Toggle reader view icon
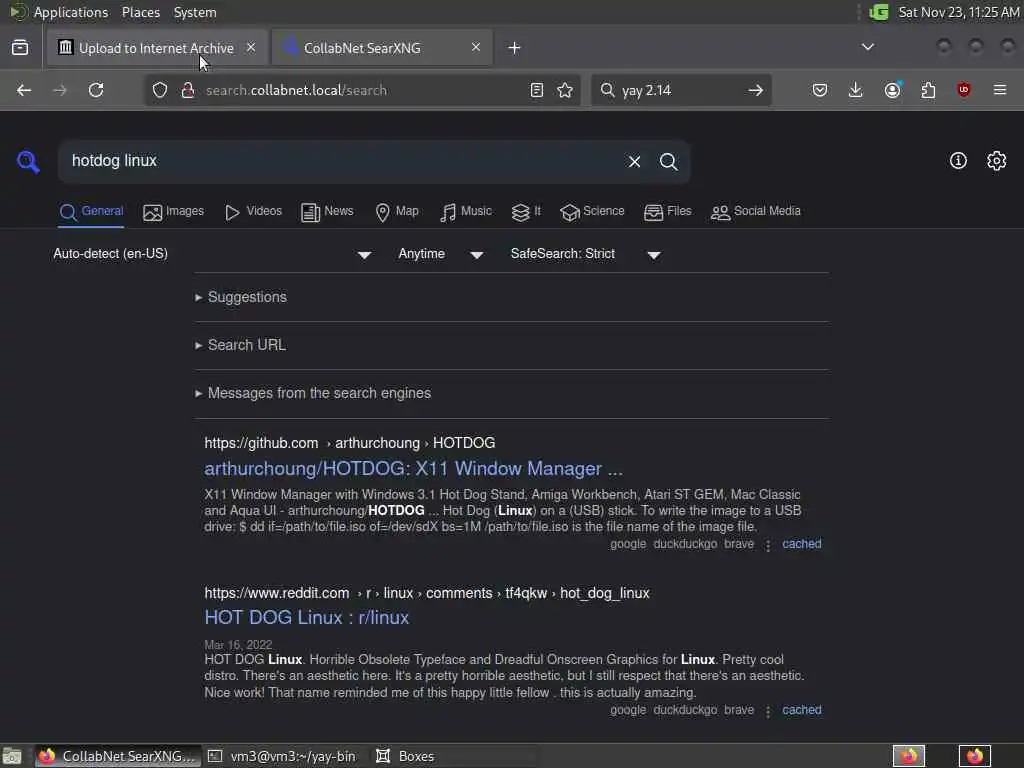The image size is (1024, 768). [537, 90]
